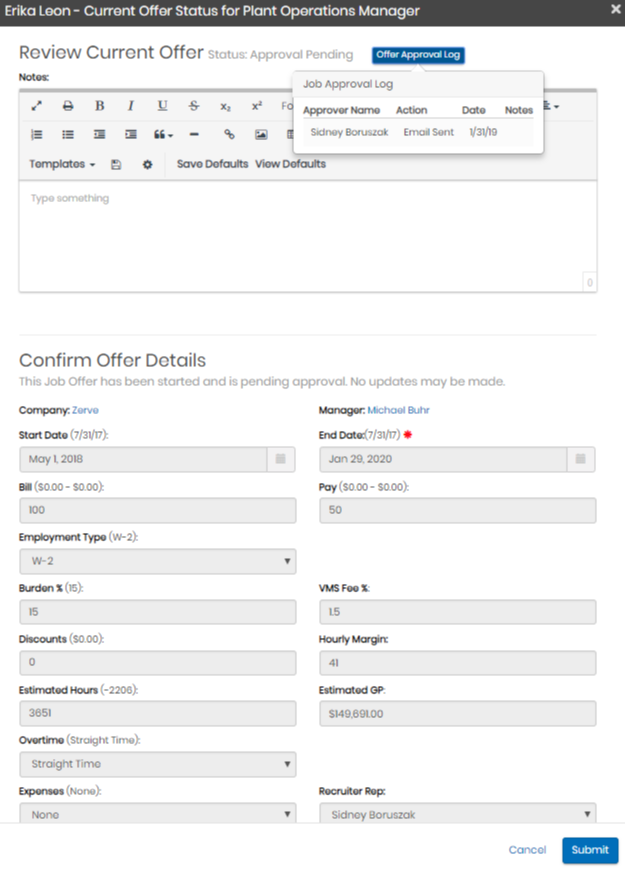This screenshot has height=869, width=625.
Task: Open the Templates dropdown
Action: coord(62,164)
